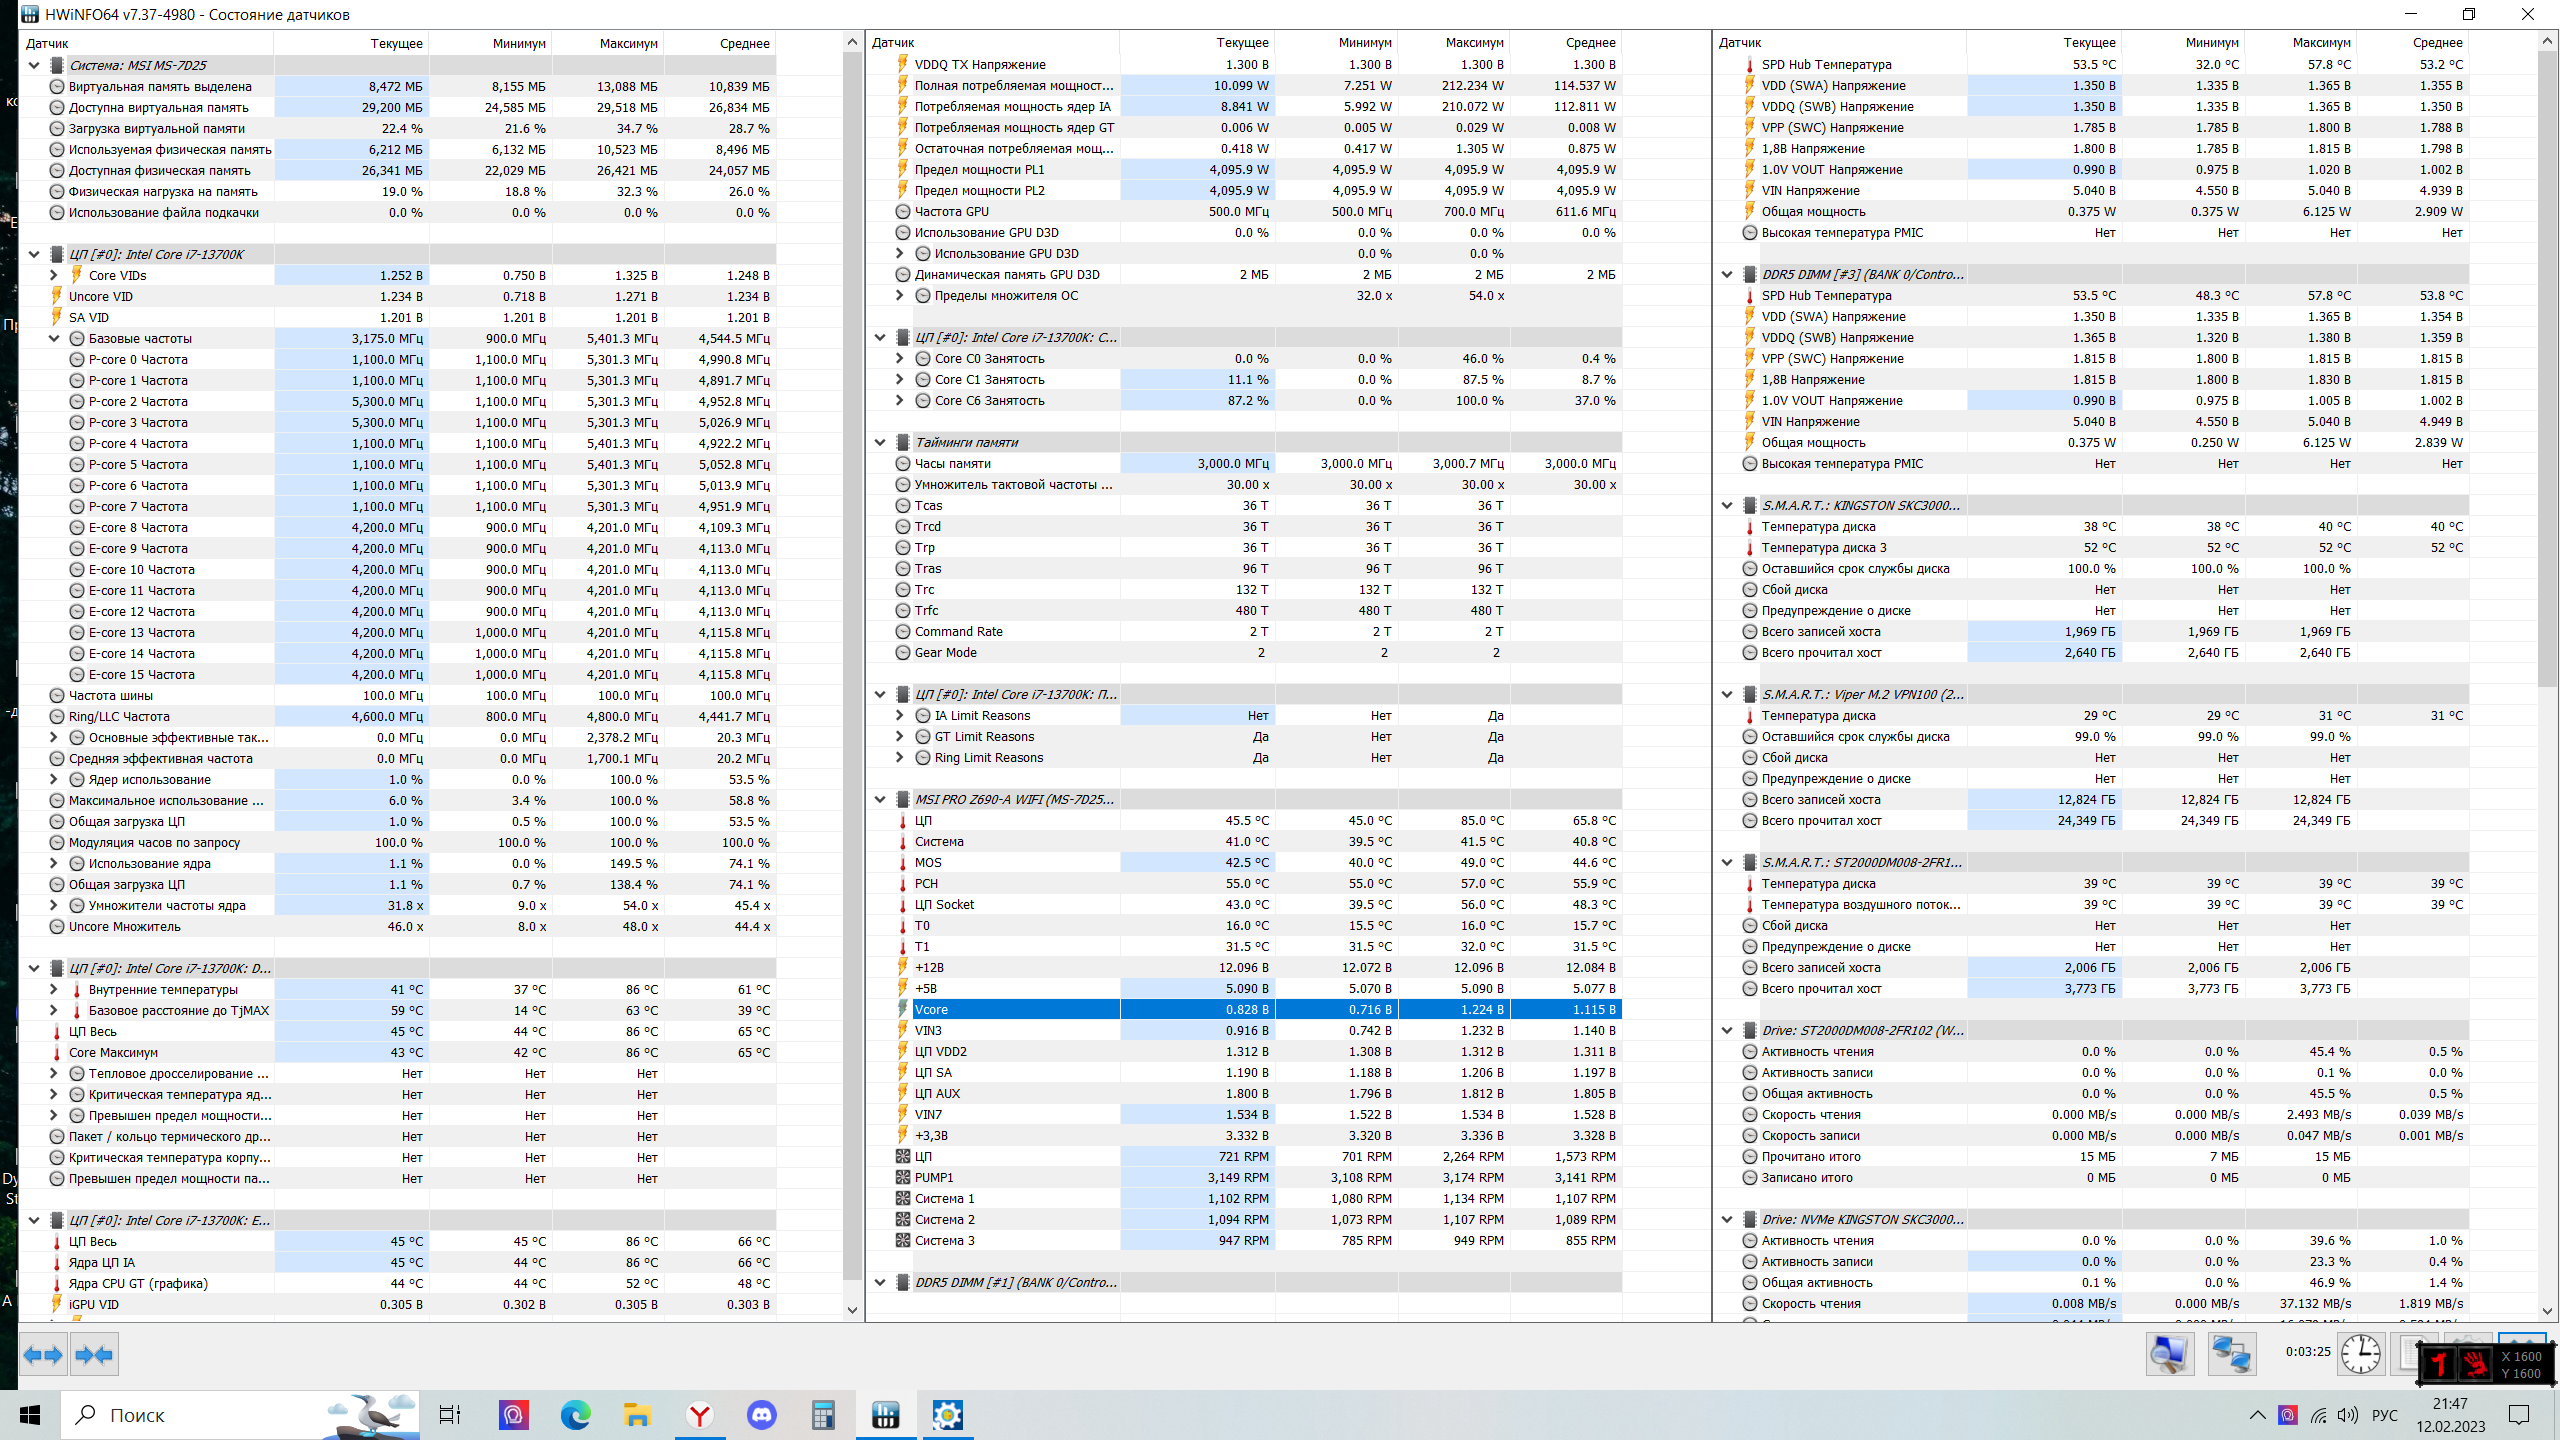2560x1440 pixels.
Task: Click the networked computers remote icon
Action: coord(2231,1355)
